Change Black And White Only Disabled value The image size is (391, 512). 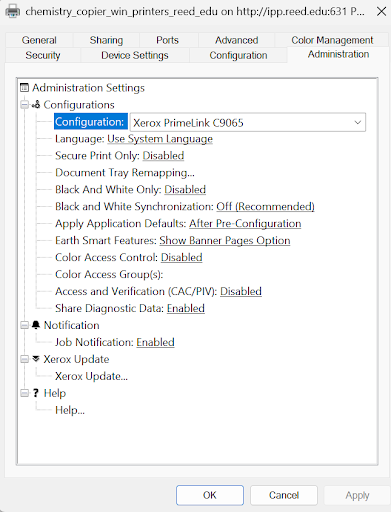tap(185, 190)
